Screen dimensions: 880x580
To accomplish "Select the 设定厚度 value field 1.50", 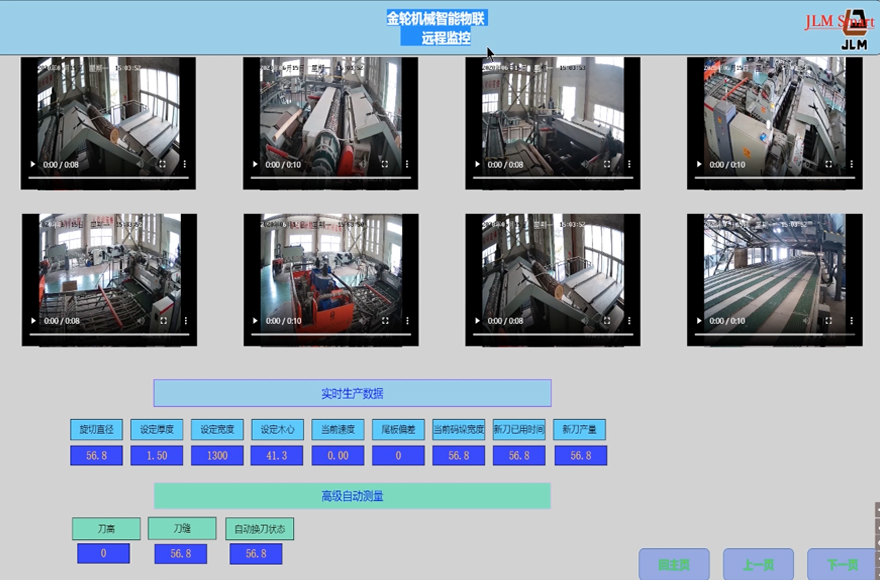I will pyautogui.click(x=157, y=456).
